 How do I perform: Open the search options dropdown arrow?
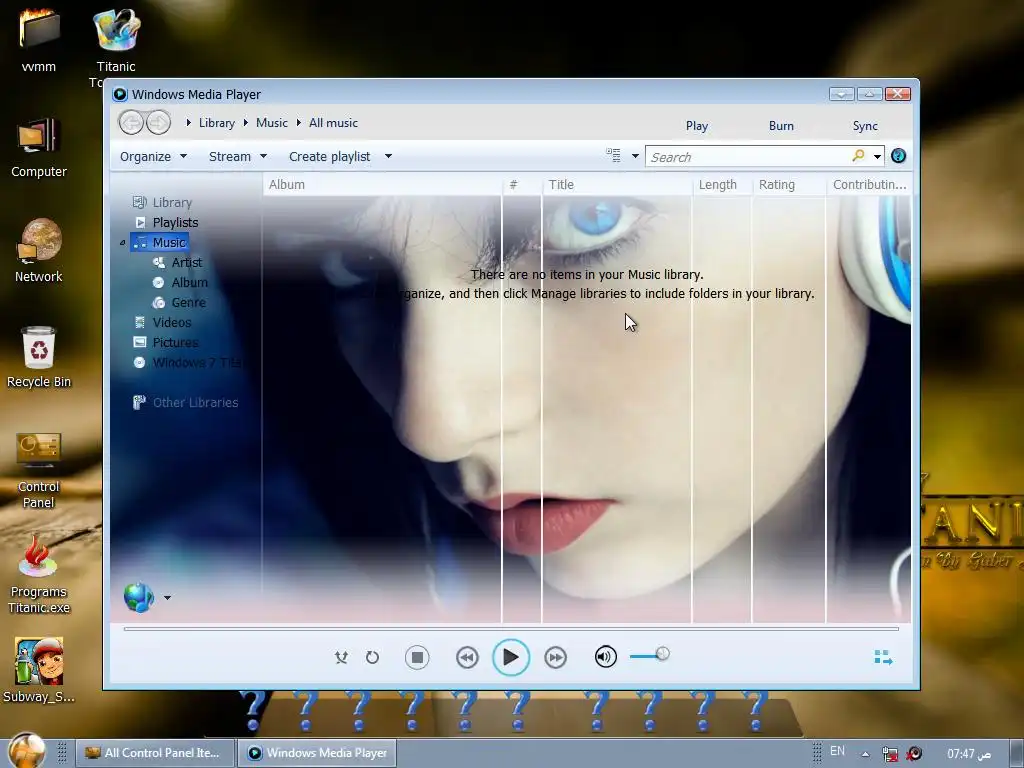click(x=877, y=156)
